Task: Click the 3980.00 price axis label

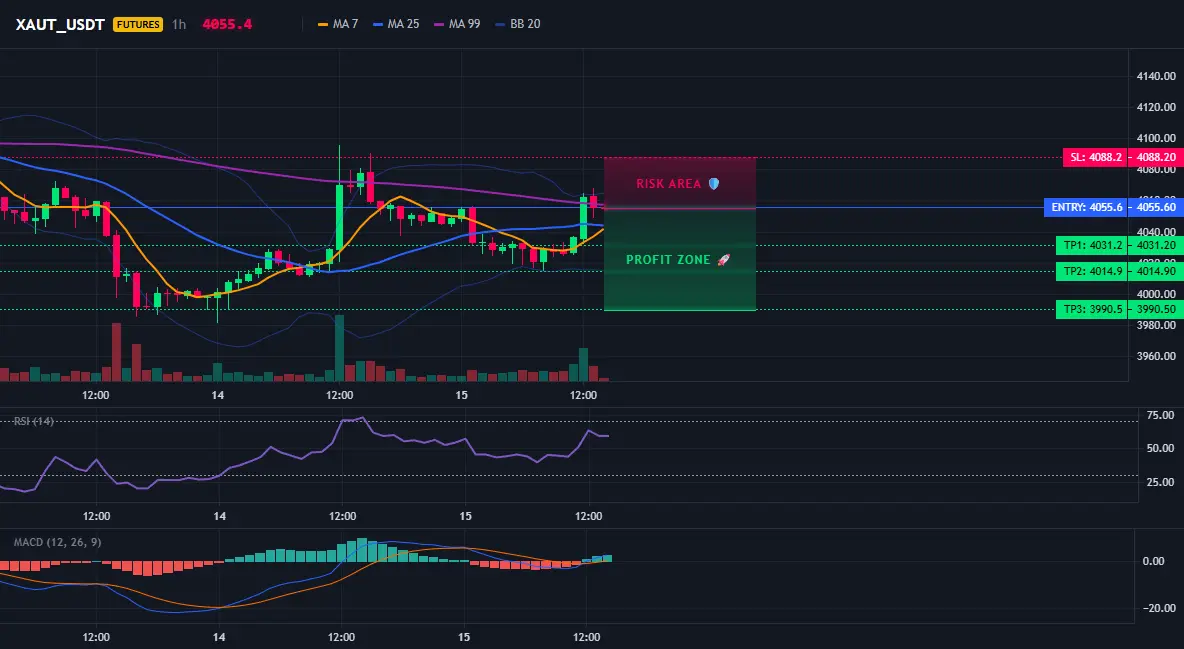Action: click(1156, 325)
